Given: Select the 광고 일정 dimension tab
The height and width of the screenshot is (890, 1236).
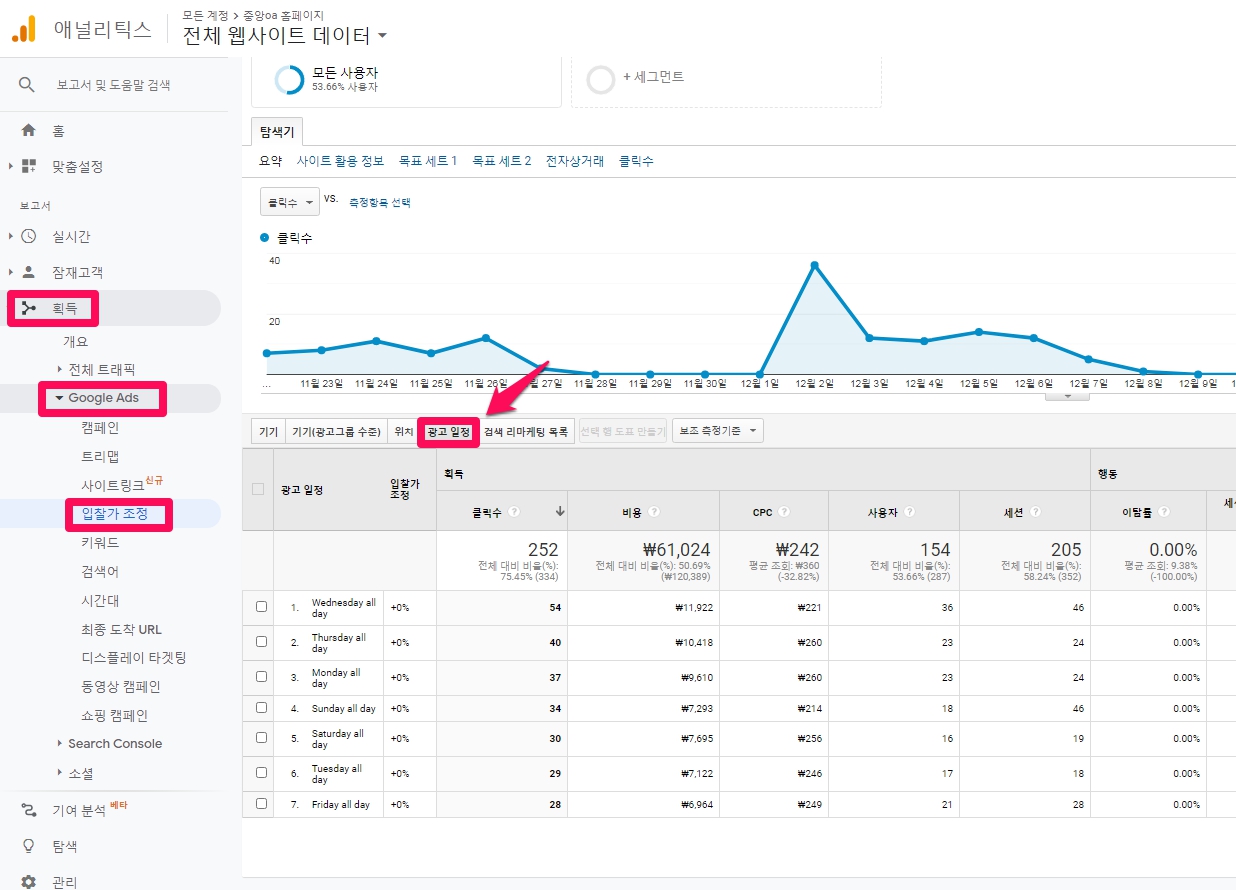Looking at the screenshot, I should click(x=448, y=432).
